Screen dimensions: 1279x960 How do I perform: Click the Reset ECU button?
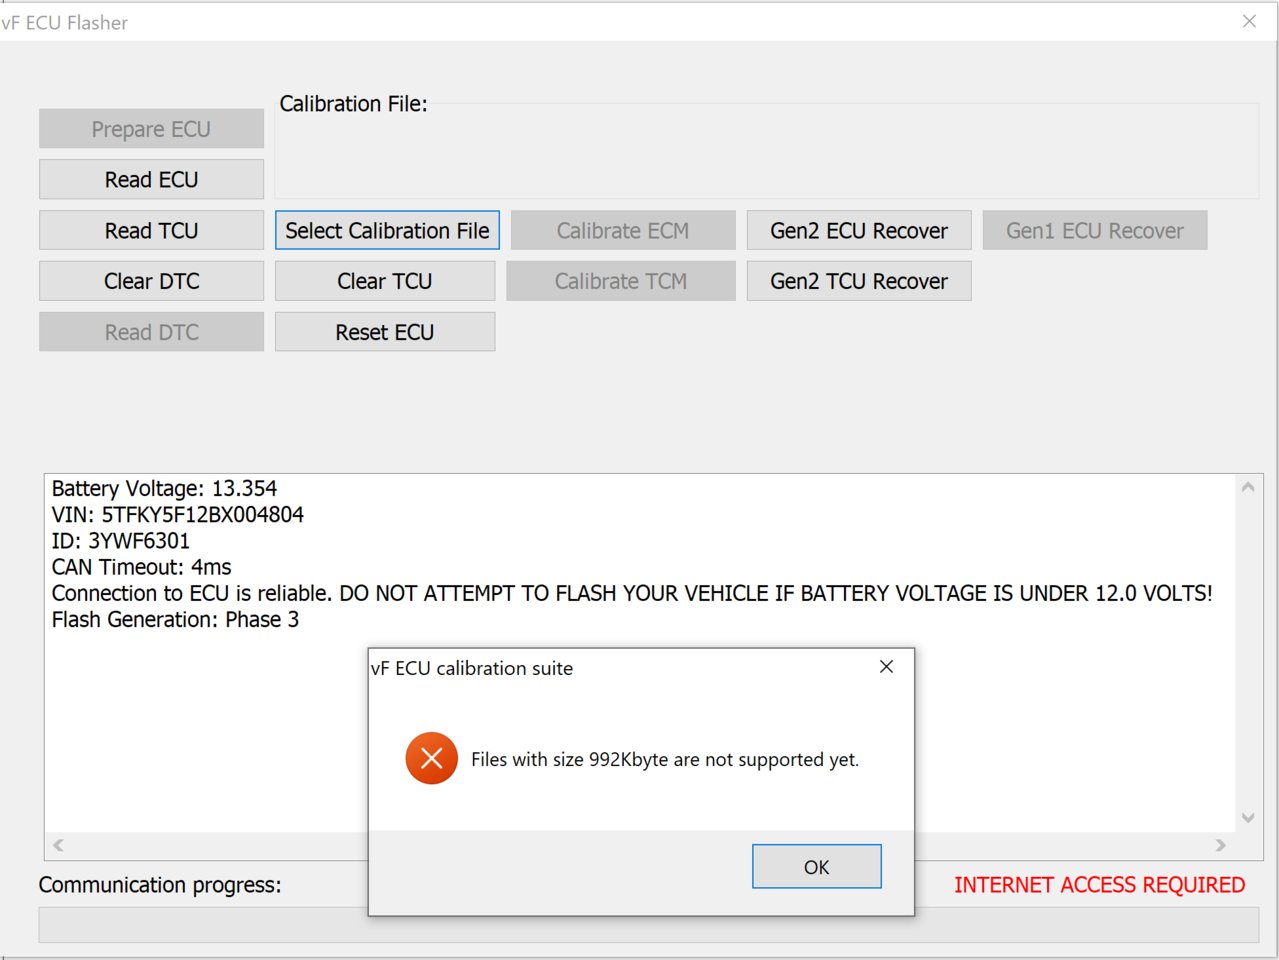click(x=385, y=332)
